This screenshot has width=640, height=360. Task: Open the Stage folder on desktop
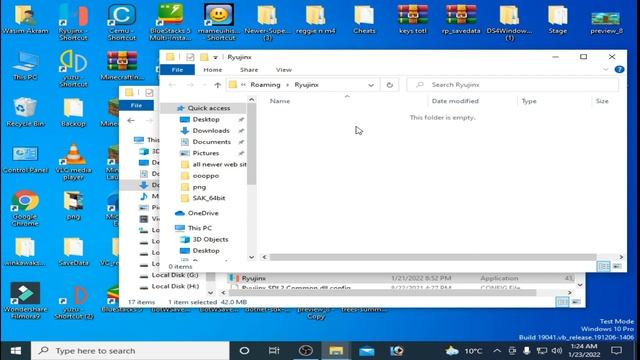coord(558,19)
